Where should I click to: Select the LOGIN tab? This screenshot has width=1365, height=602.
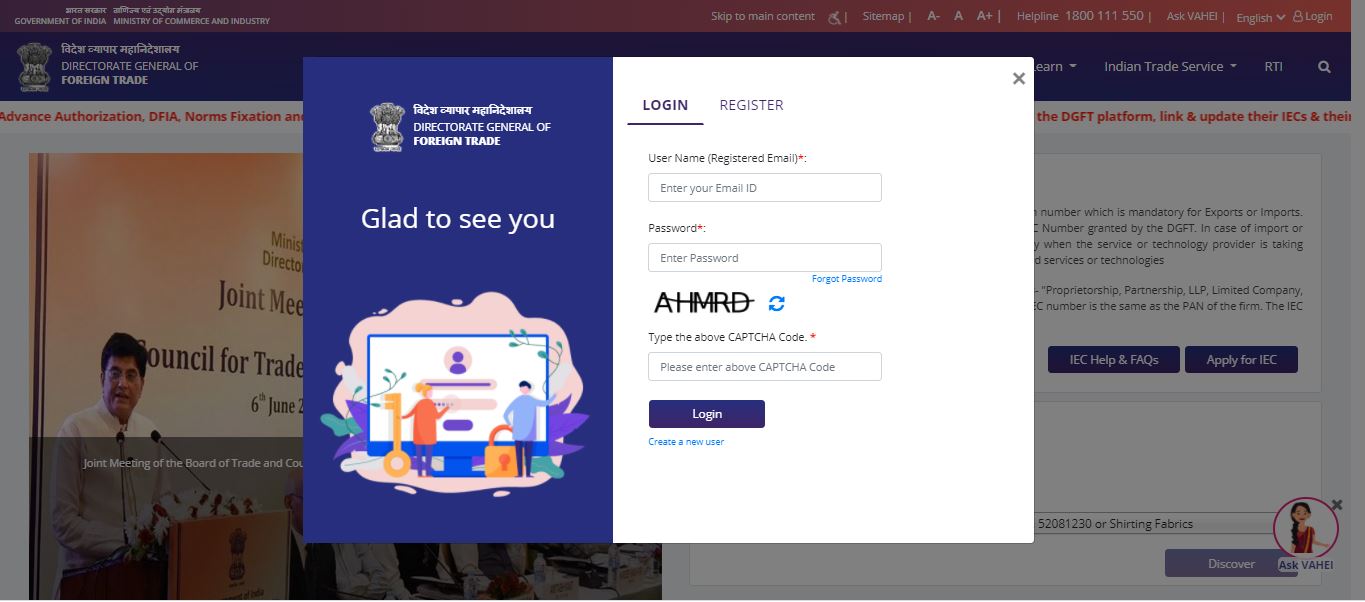pos(665,104)
